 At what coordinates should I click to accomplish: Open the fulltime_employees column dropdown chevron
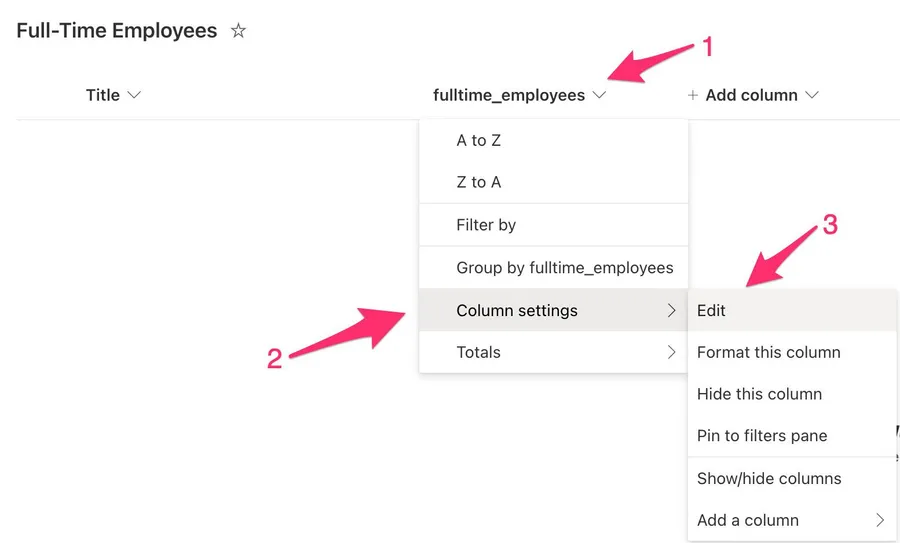click(x=600, y=96)
